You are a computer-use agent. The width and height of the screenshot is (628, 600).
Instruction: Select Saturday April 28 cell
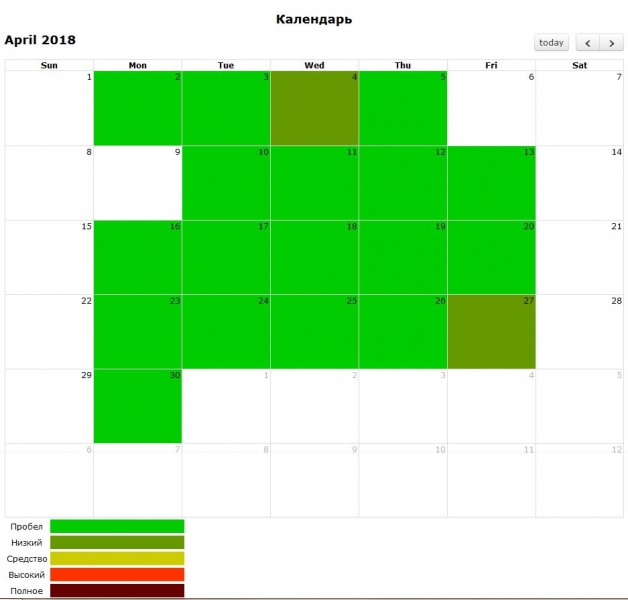(x=579, y=331)
